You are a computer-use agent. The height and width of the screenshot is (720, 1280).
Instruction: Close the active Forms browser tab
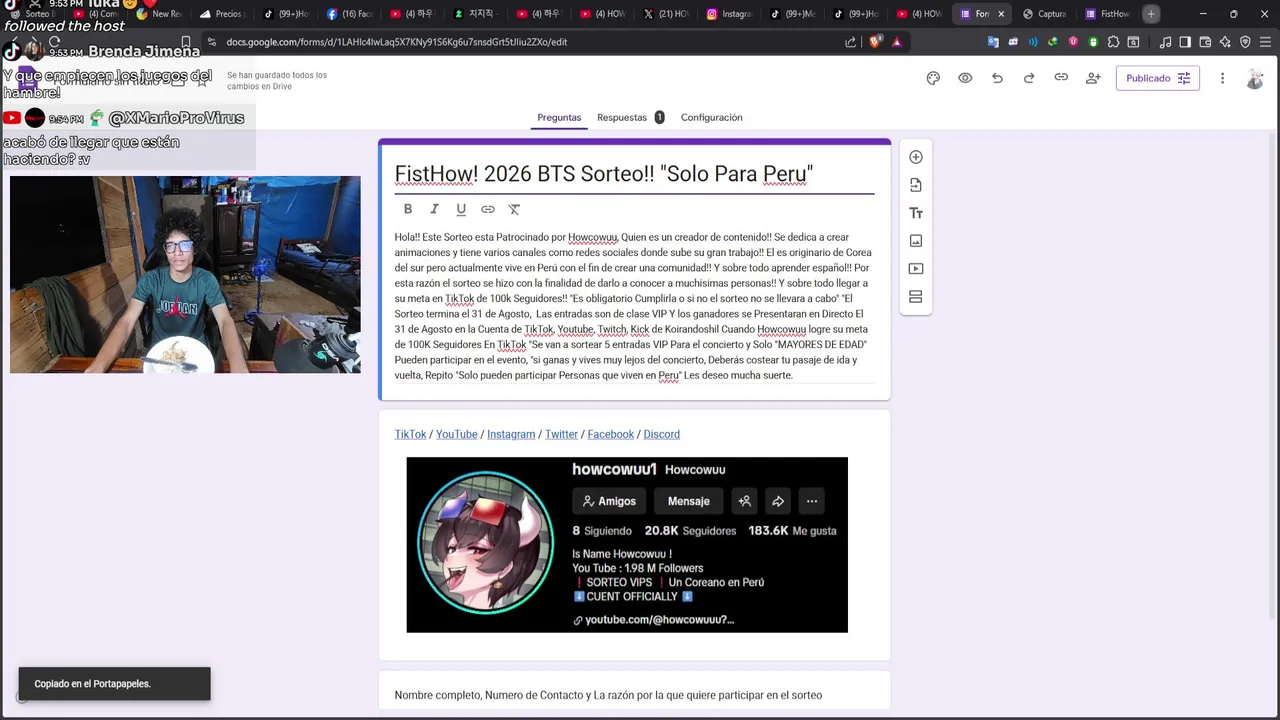pos(1001,14)
